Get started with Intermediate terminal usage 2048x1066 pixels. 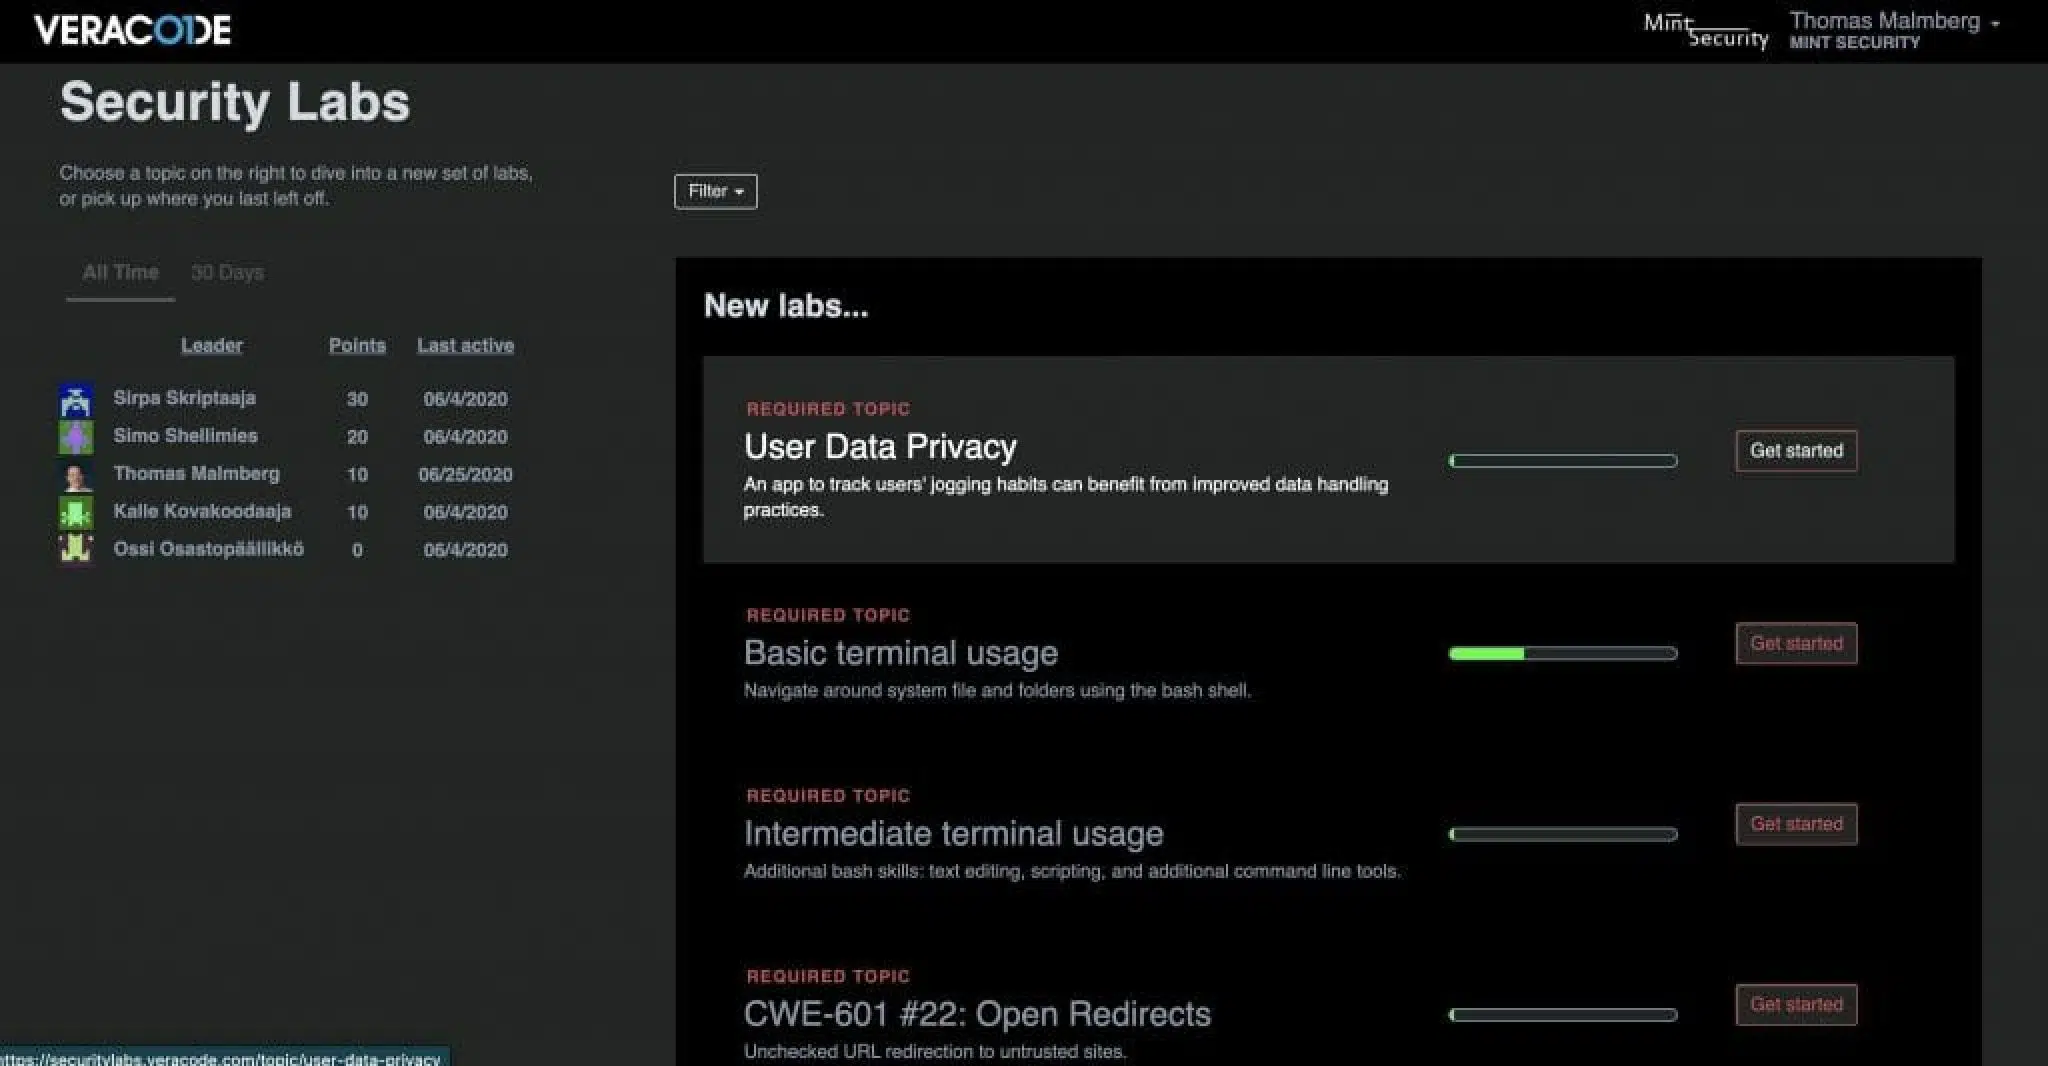1795,824
